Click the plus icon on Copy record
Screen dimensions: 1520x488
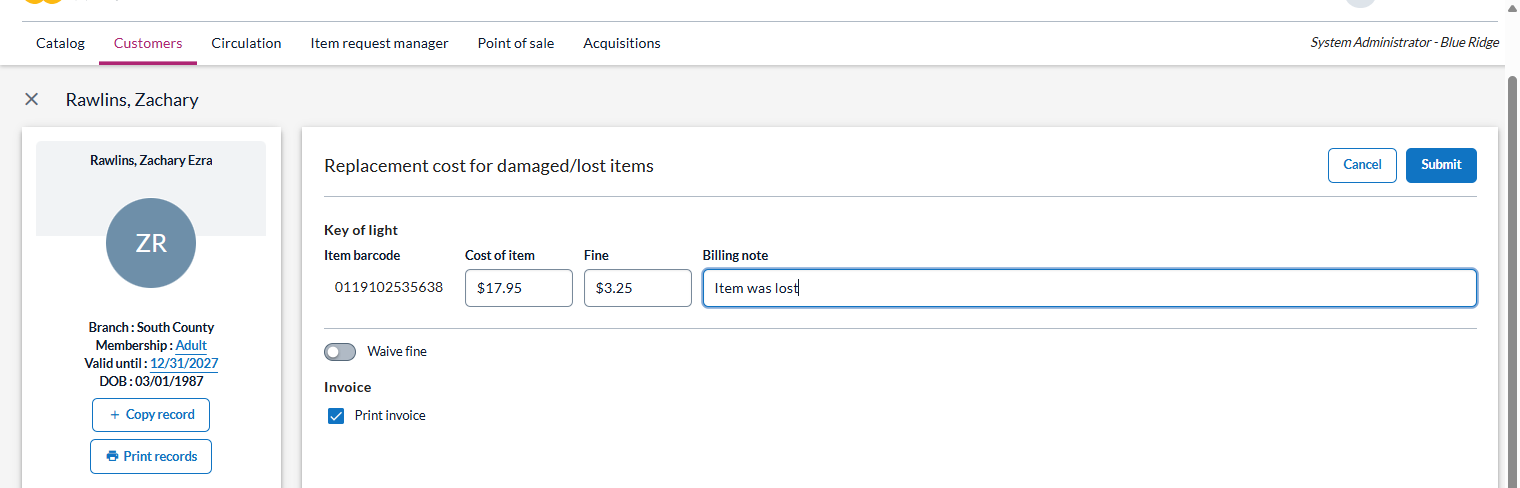pyautogui.click(x=115, y=415)
